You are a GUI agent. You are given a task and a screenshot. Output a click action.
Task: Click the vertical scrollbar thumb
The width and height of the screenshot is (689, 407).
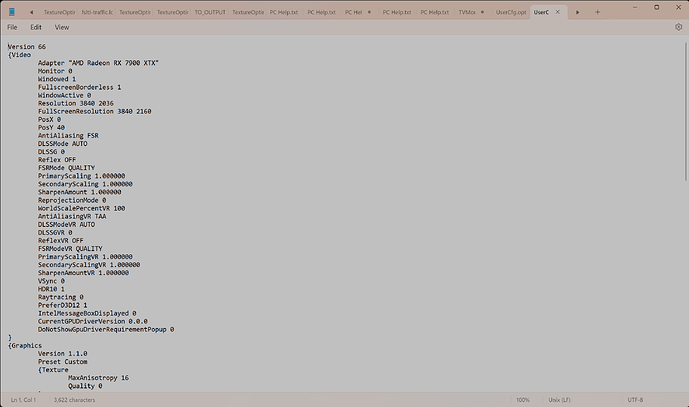point(685,111)
